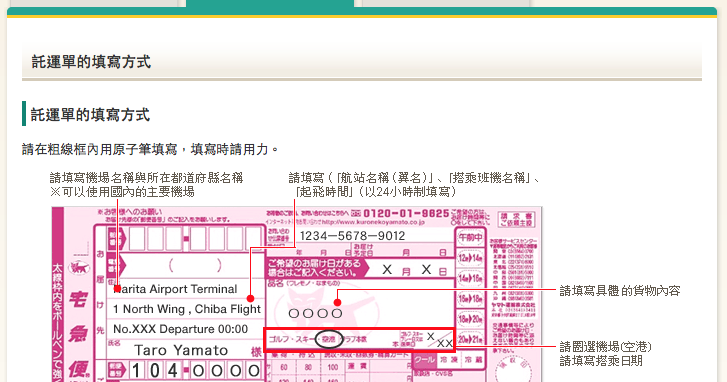The width and height of the screenshot is (727, 382).
Task: Click the pink phone arrow icon beside the parentheses
Action: (x=116, y=265)
